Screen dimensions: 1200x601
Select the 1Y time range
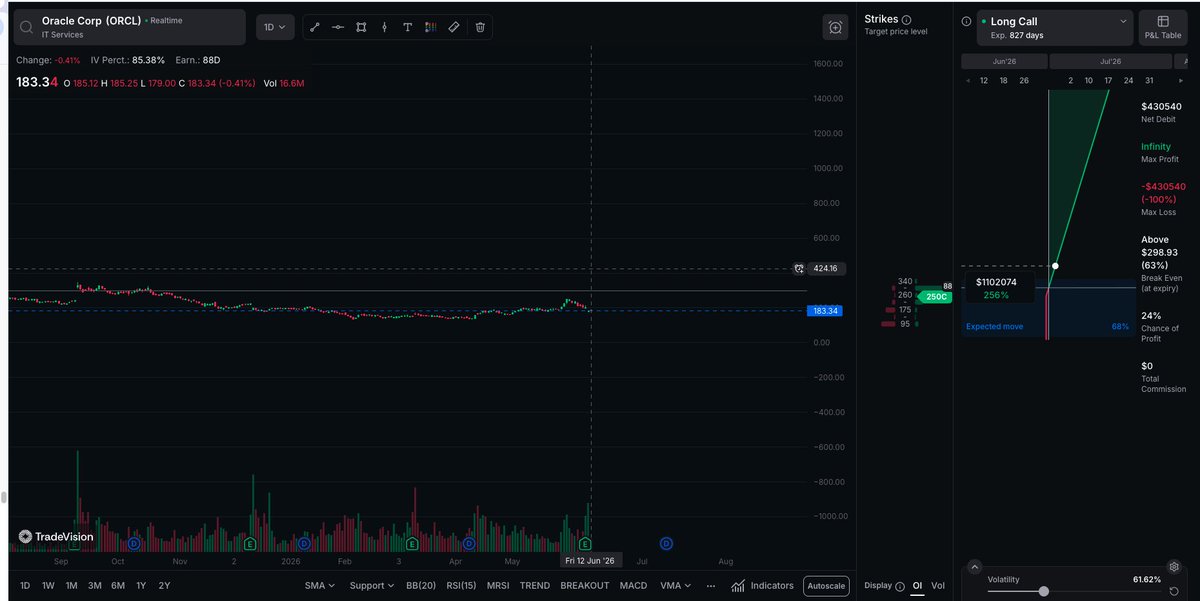[x=141, y=586]
